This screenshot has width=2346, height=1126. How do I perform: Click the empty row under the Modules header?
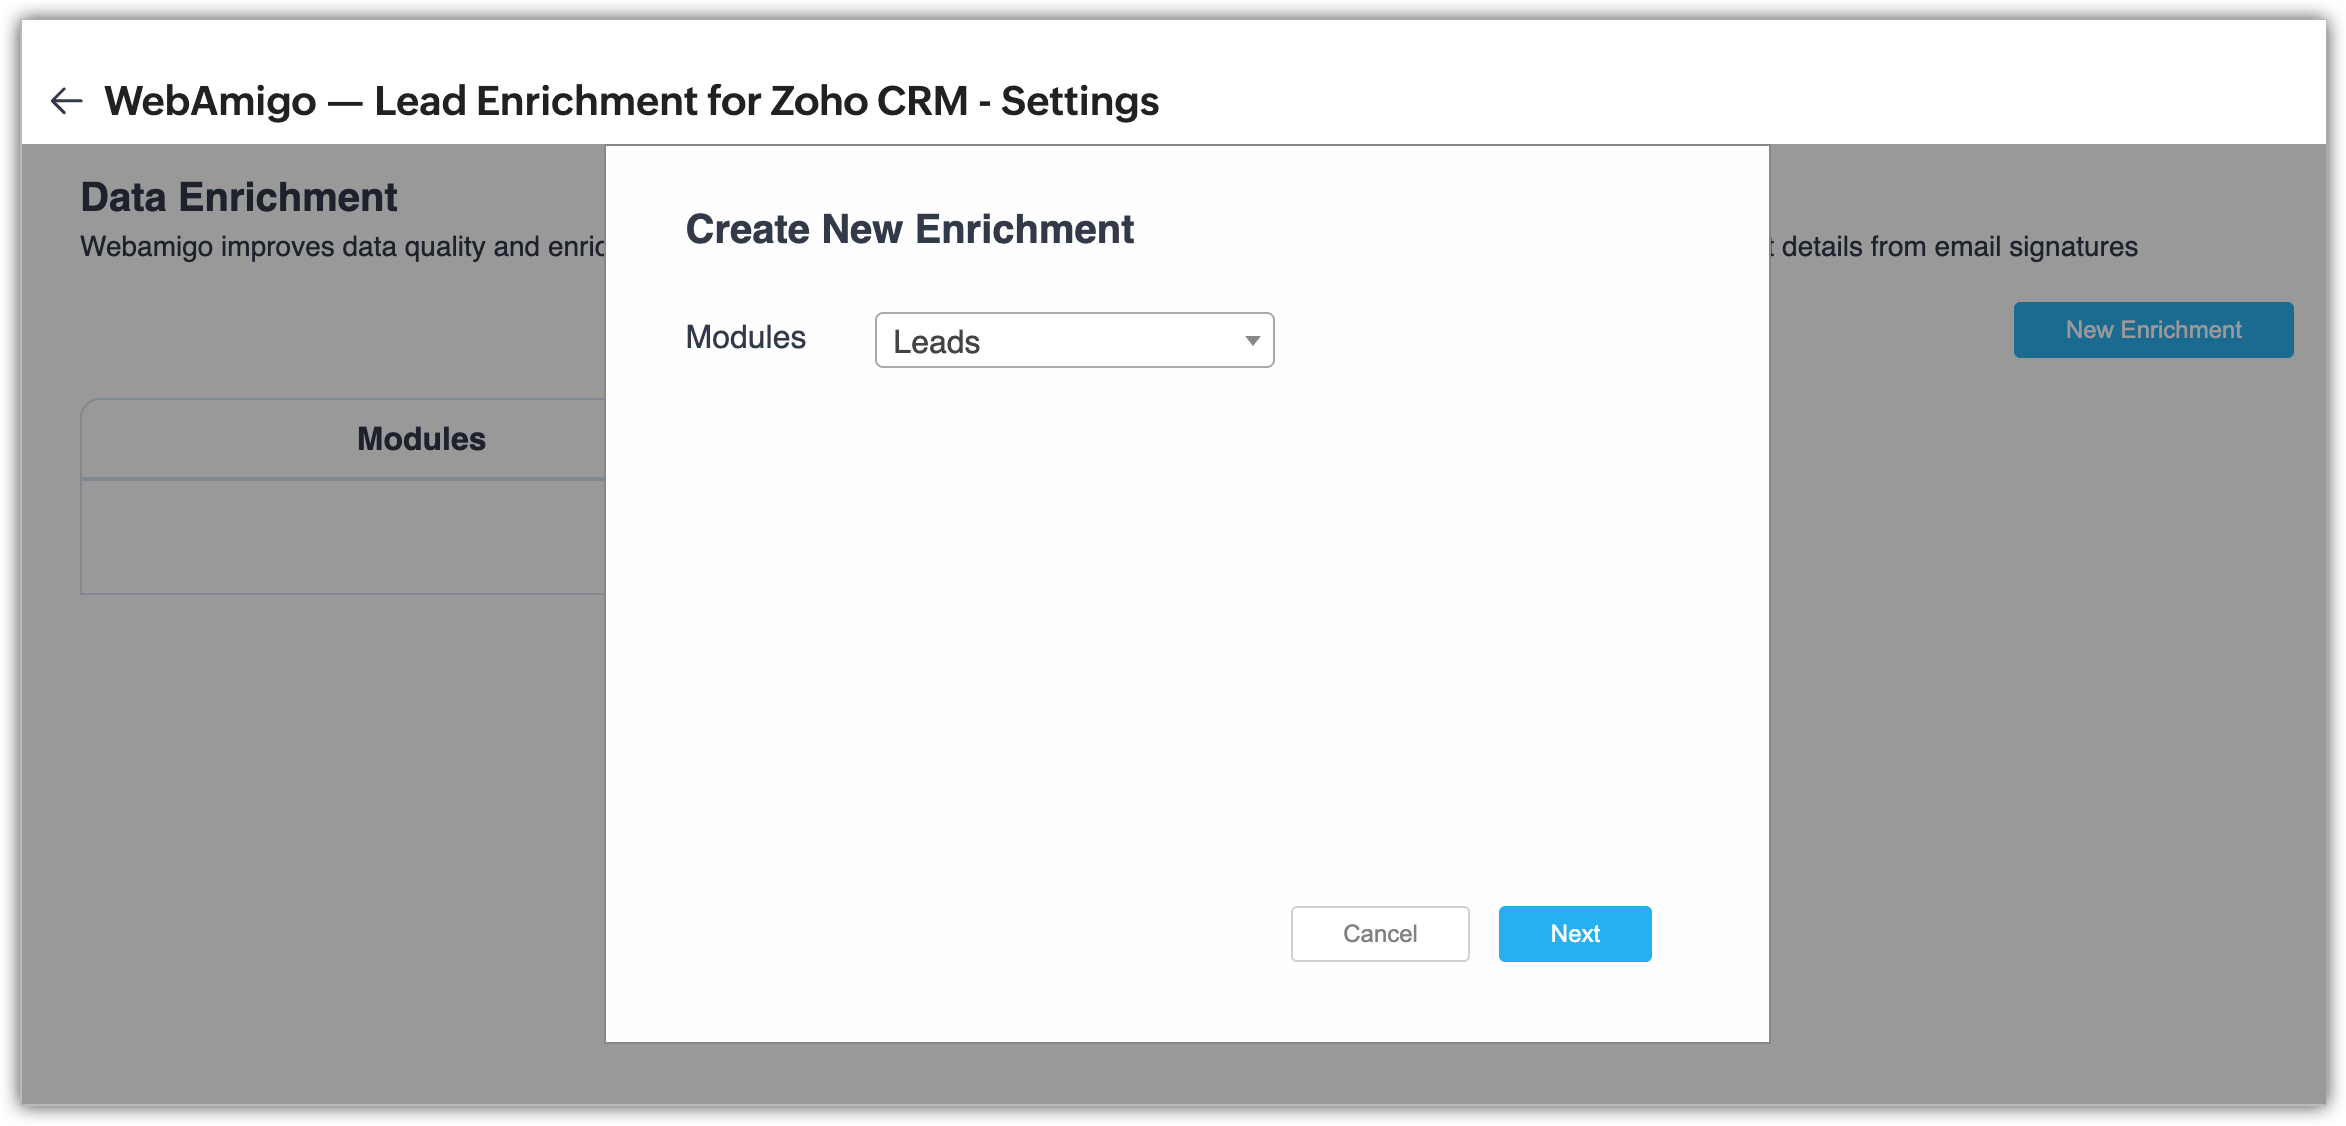click(x=342, y=537)
